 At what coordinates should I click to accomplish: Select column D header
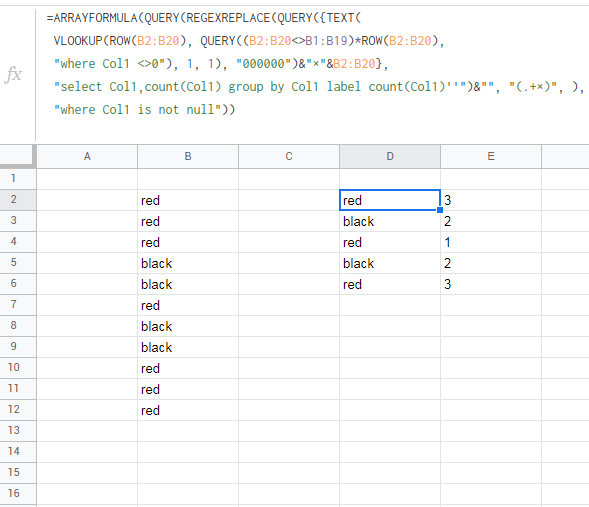(390, 156)
